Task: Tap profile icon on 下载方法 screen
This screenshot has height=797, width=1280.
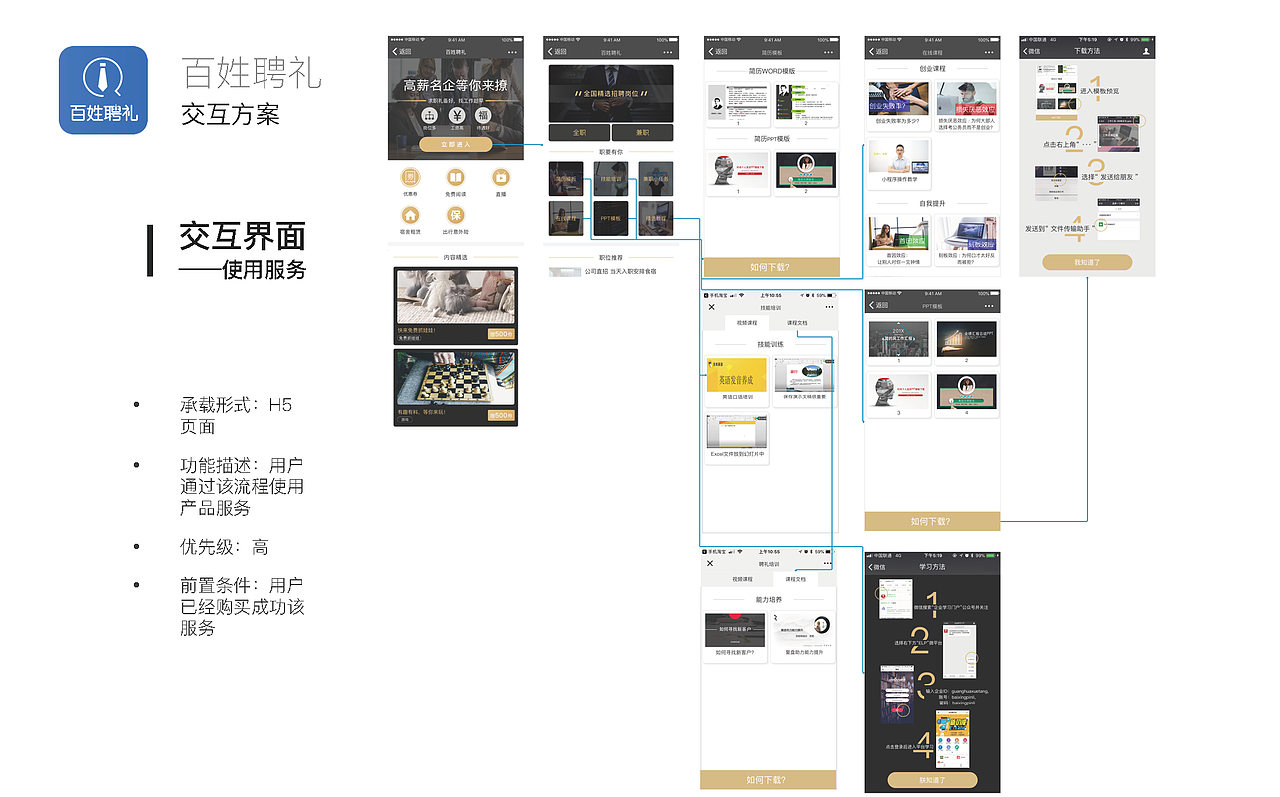Action: [x=1146, y=50]
